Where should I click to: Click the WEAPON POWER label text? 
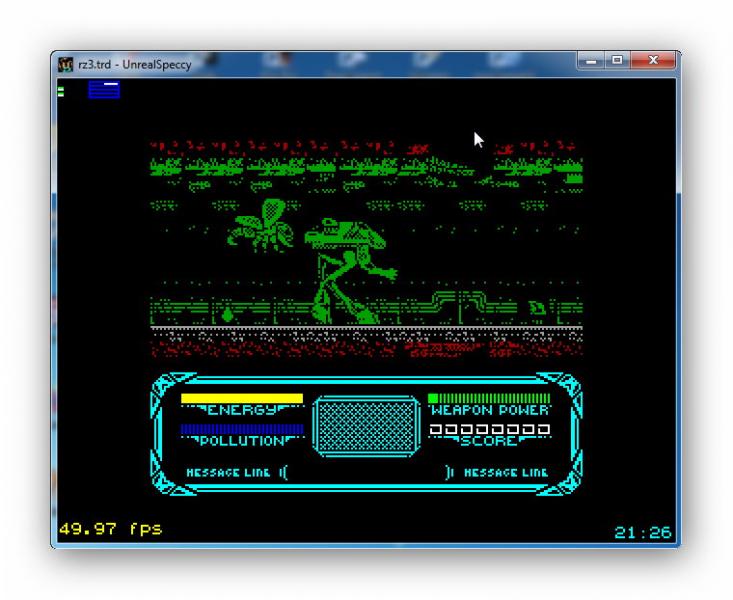[x=489, y=410]
